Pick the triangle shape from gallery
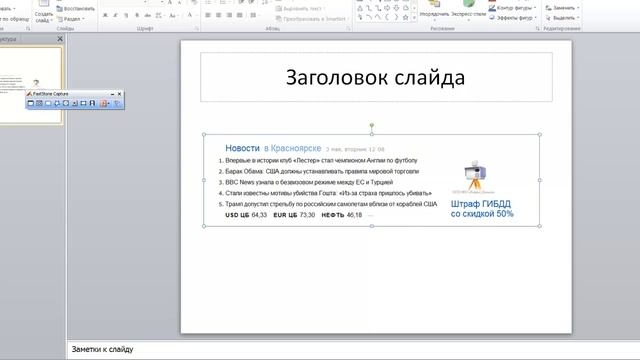The height and width of the screenshot is (360, 640). click(360, 8)
